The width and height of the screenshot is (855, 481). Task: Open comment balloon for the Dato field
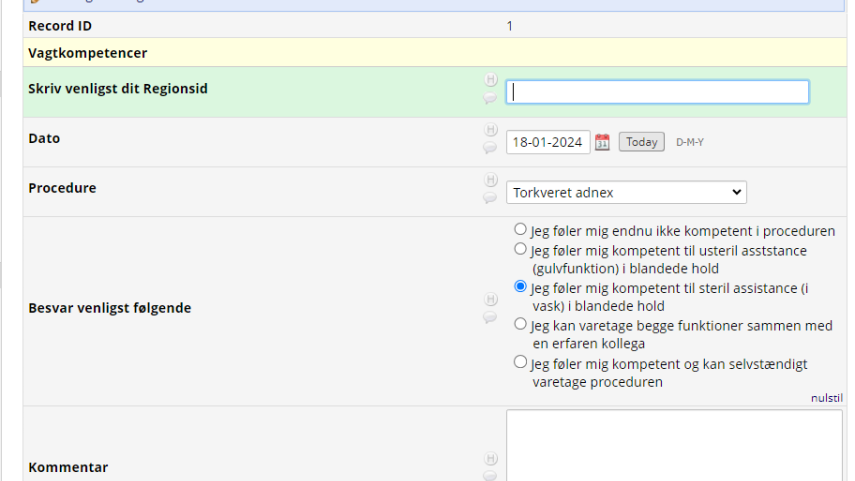[x=490, y=148]
